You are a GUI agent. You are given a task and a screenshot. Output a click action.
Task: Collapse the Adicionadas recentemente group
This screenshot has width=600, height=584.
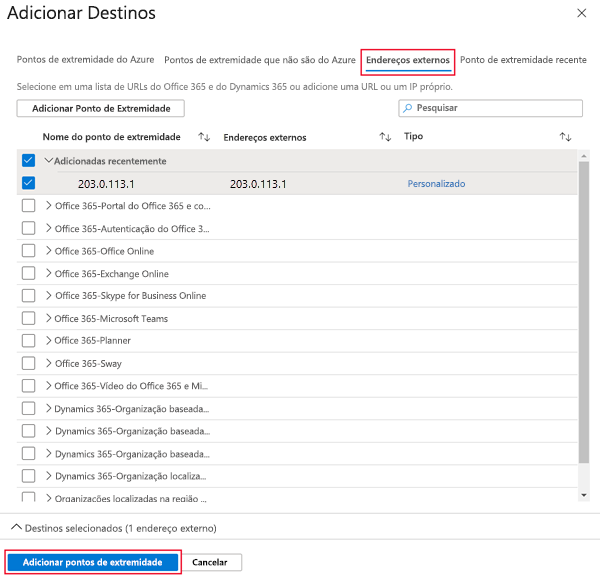pos(48,161)
